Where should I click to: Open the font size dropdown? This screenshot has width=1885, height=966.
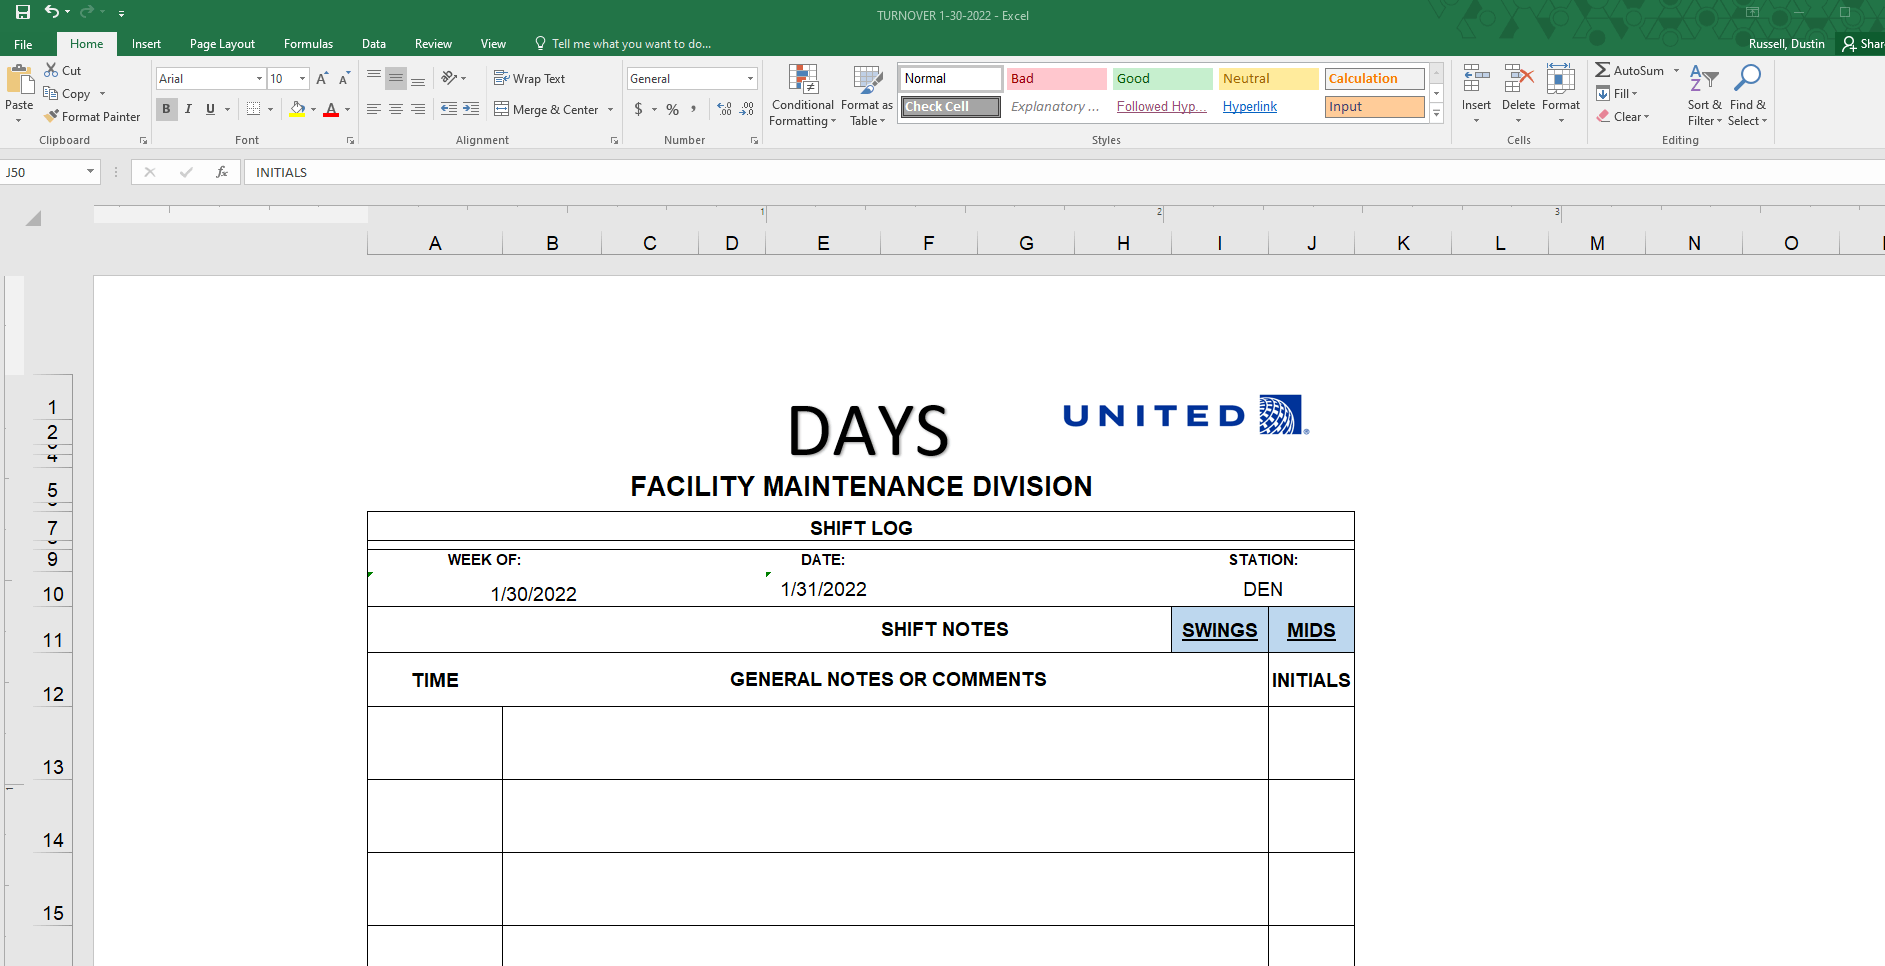(302, 78)
